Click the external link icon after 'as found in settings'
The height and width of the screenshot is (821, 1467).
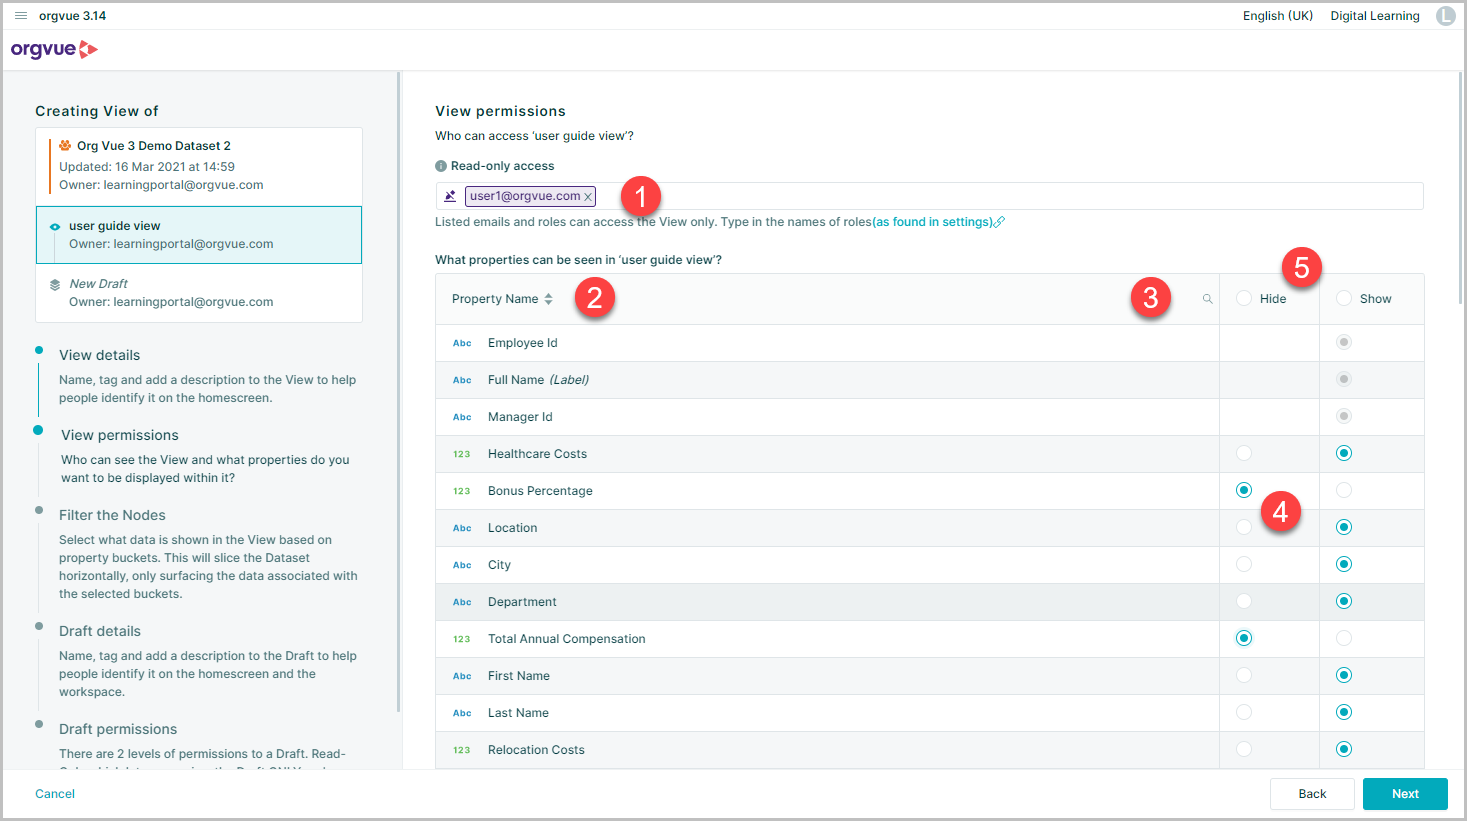coord(1000,222)
